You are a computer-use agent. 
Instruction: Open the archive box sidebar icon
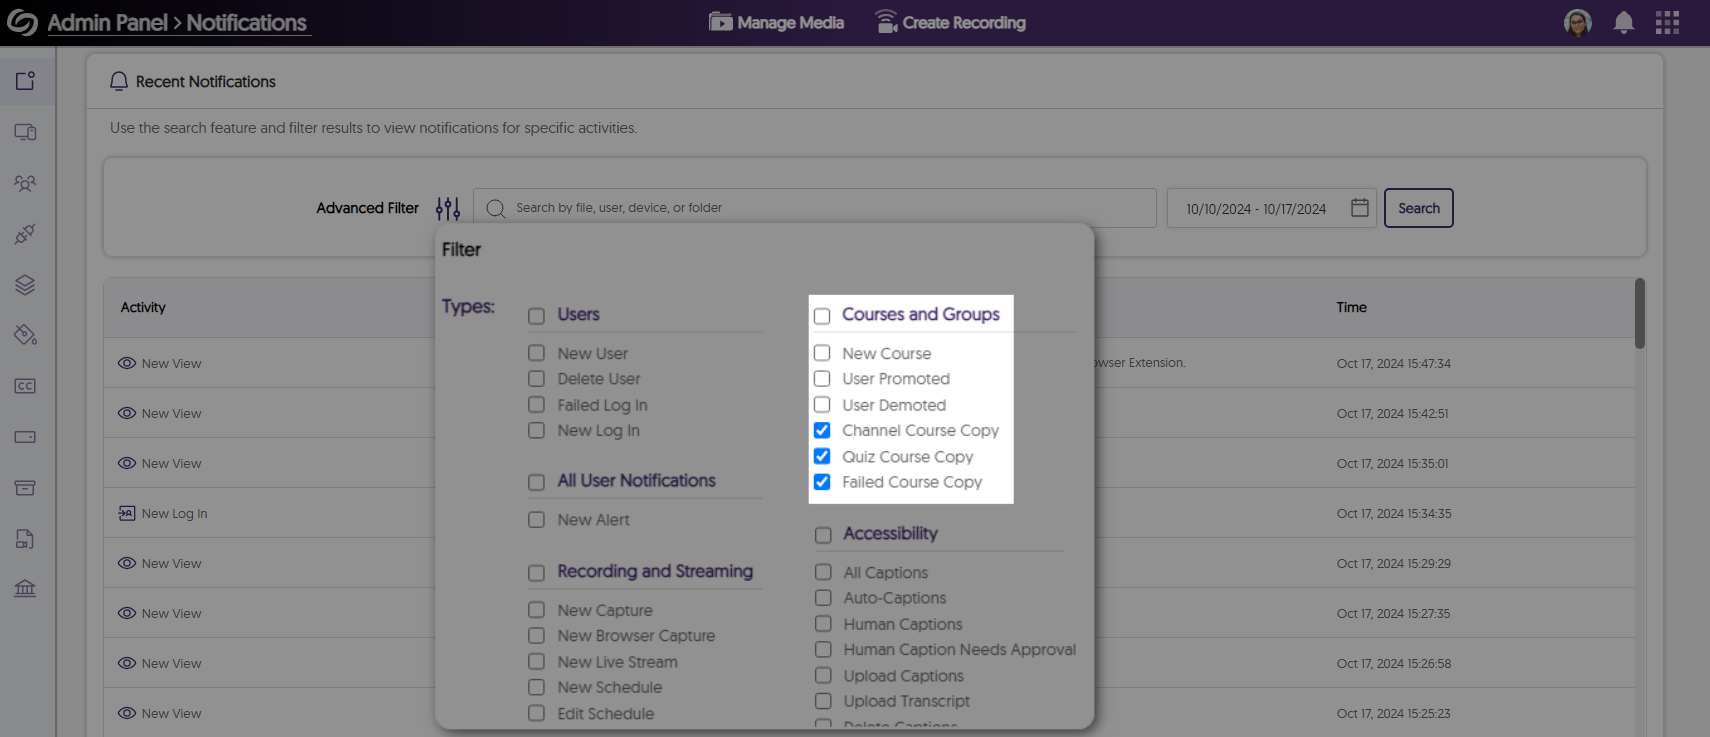(x=25, y=488)
